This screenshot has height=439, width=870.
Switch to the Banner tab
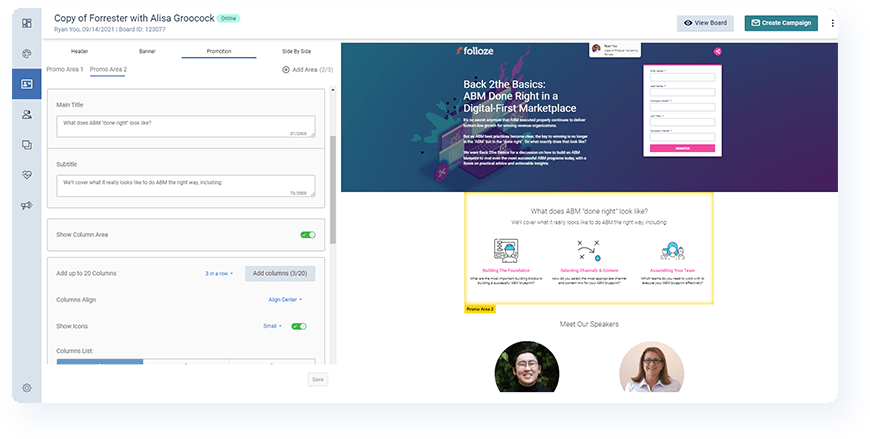147,50
